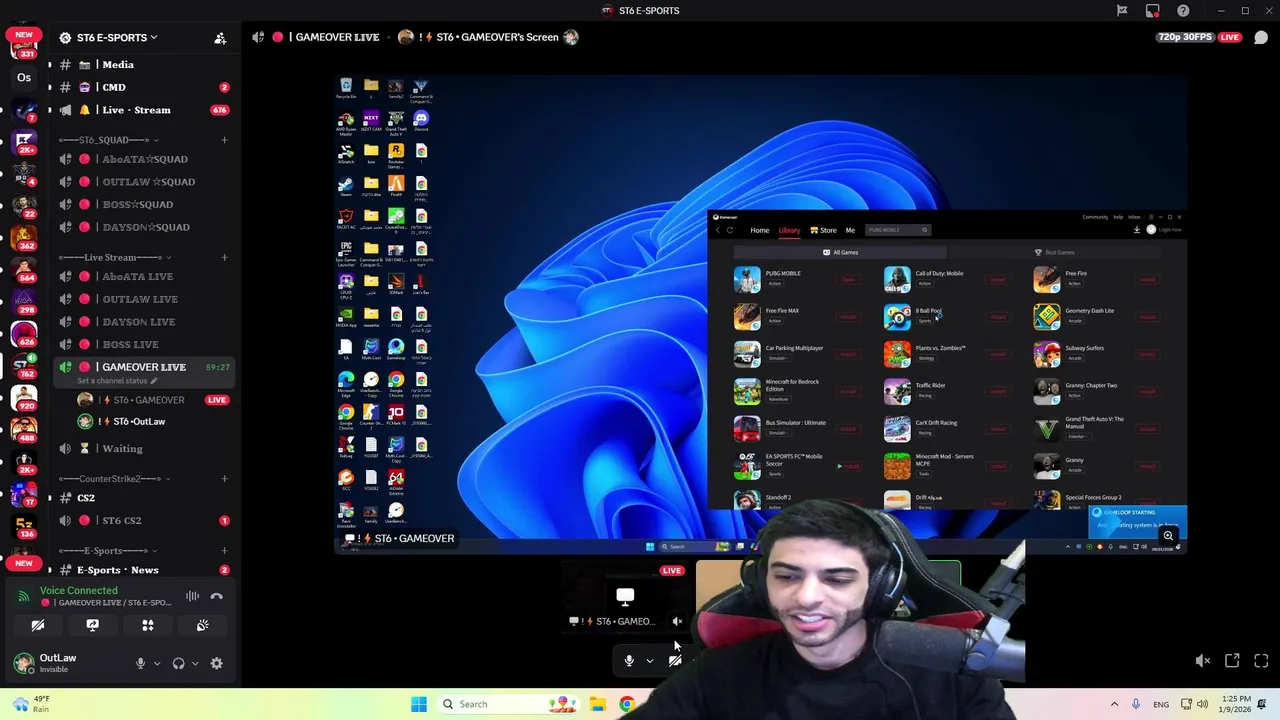
Task: Join the ST6 CS2 voice channel
Action: click(x=144, y=521)
